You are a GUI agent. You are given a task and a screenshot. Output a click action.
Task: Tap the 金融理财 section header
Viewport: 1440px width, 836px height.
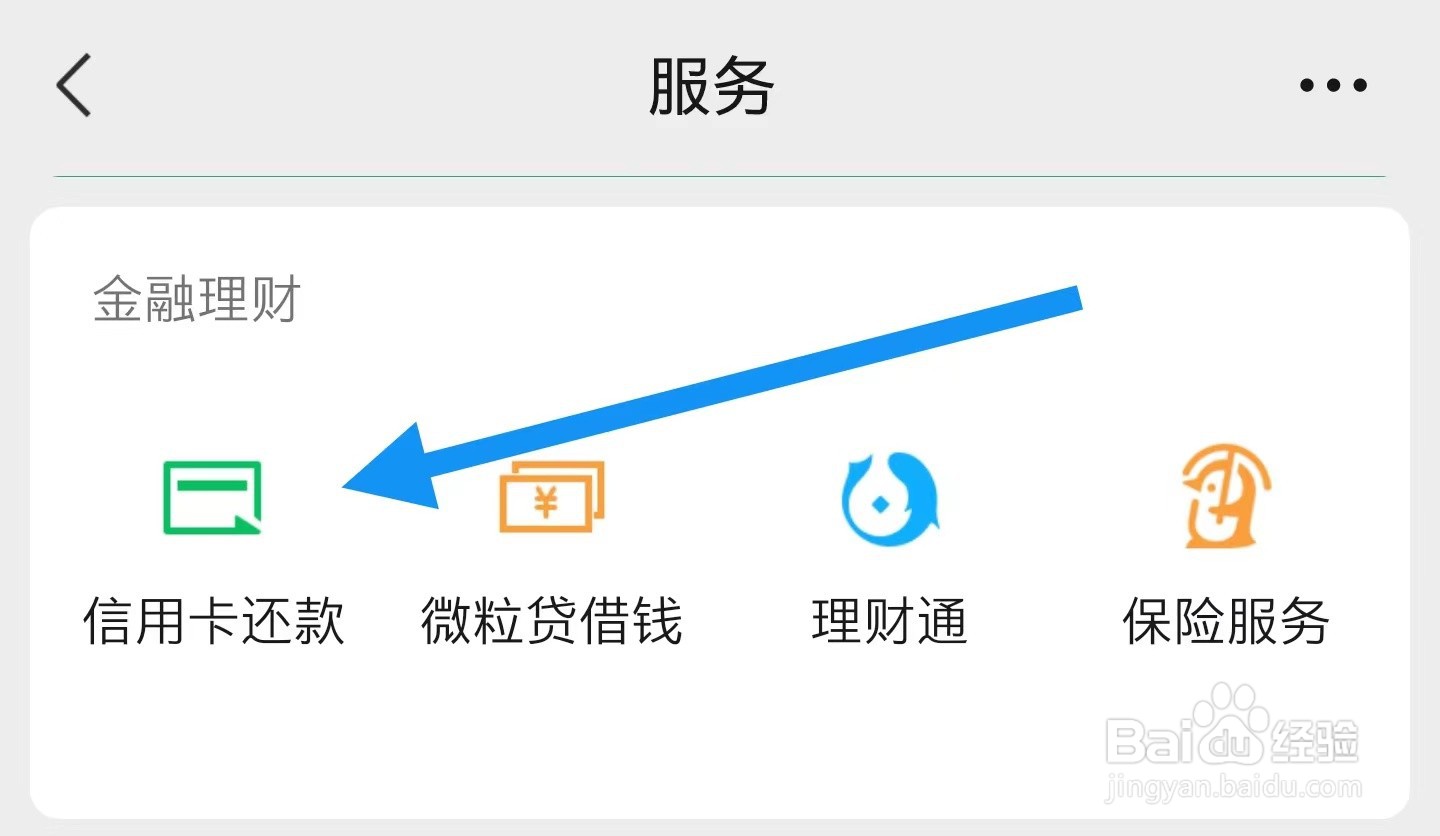pyautogui.click(x=197, y=299)
